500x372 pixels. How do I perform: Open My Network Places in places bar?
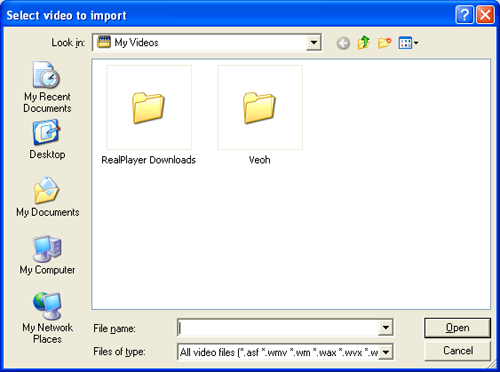pos(47,318)
